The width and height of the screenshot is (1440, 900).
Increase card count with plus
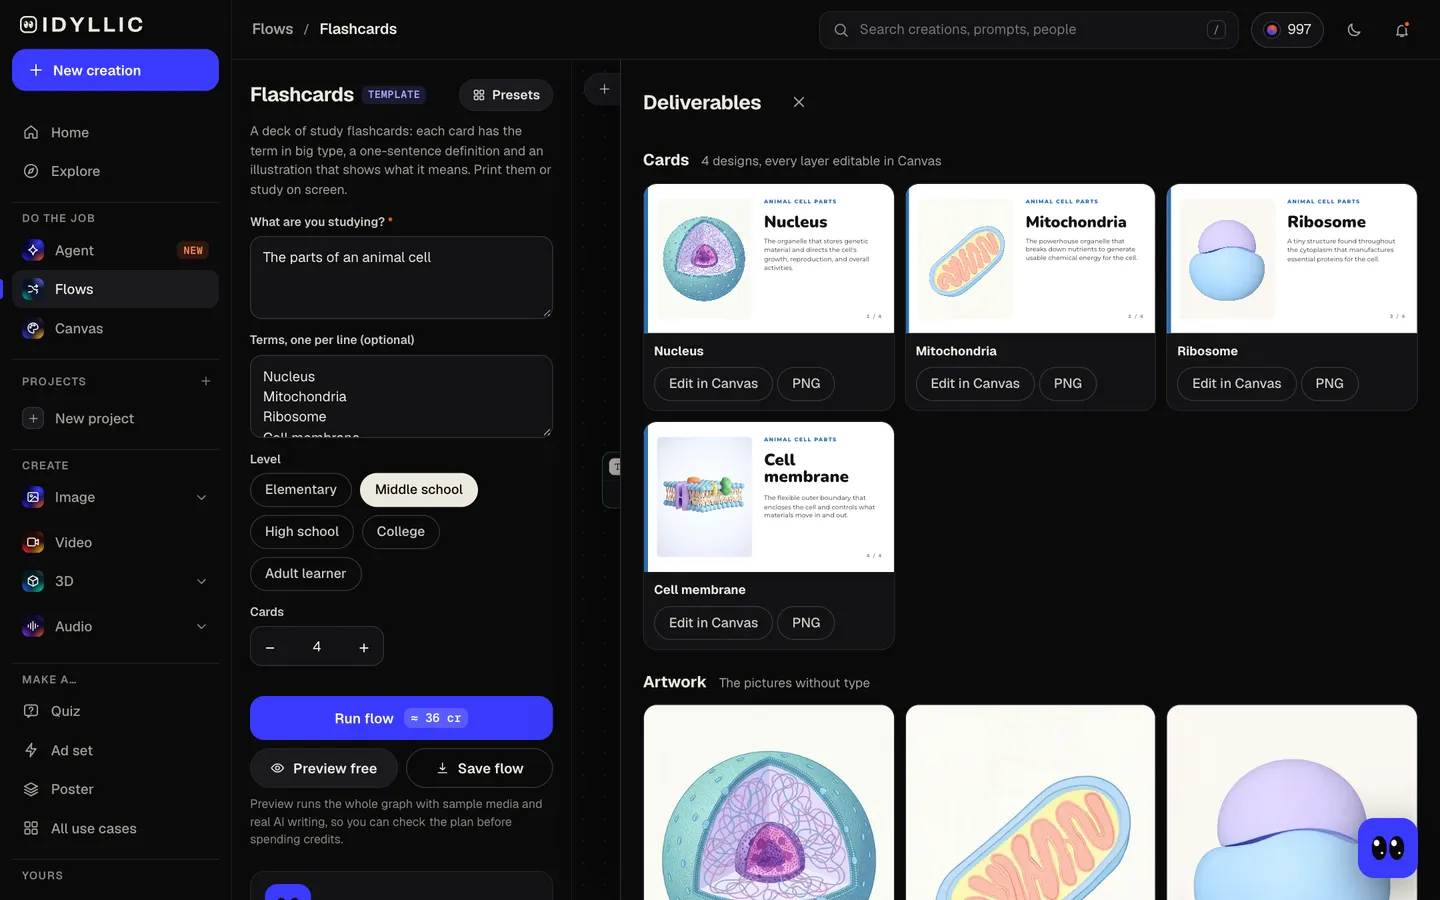(364, 647)
